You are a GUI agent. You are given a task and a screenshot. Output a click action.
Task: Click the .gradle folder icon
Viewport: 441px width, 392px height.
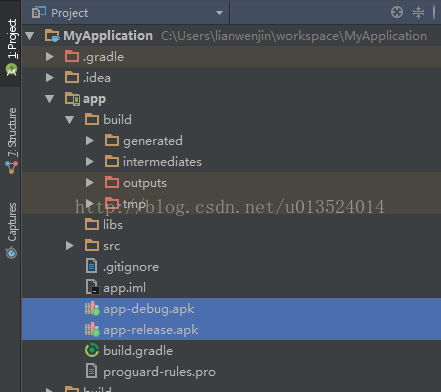click(x=72, y=56)
